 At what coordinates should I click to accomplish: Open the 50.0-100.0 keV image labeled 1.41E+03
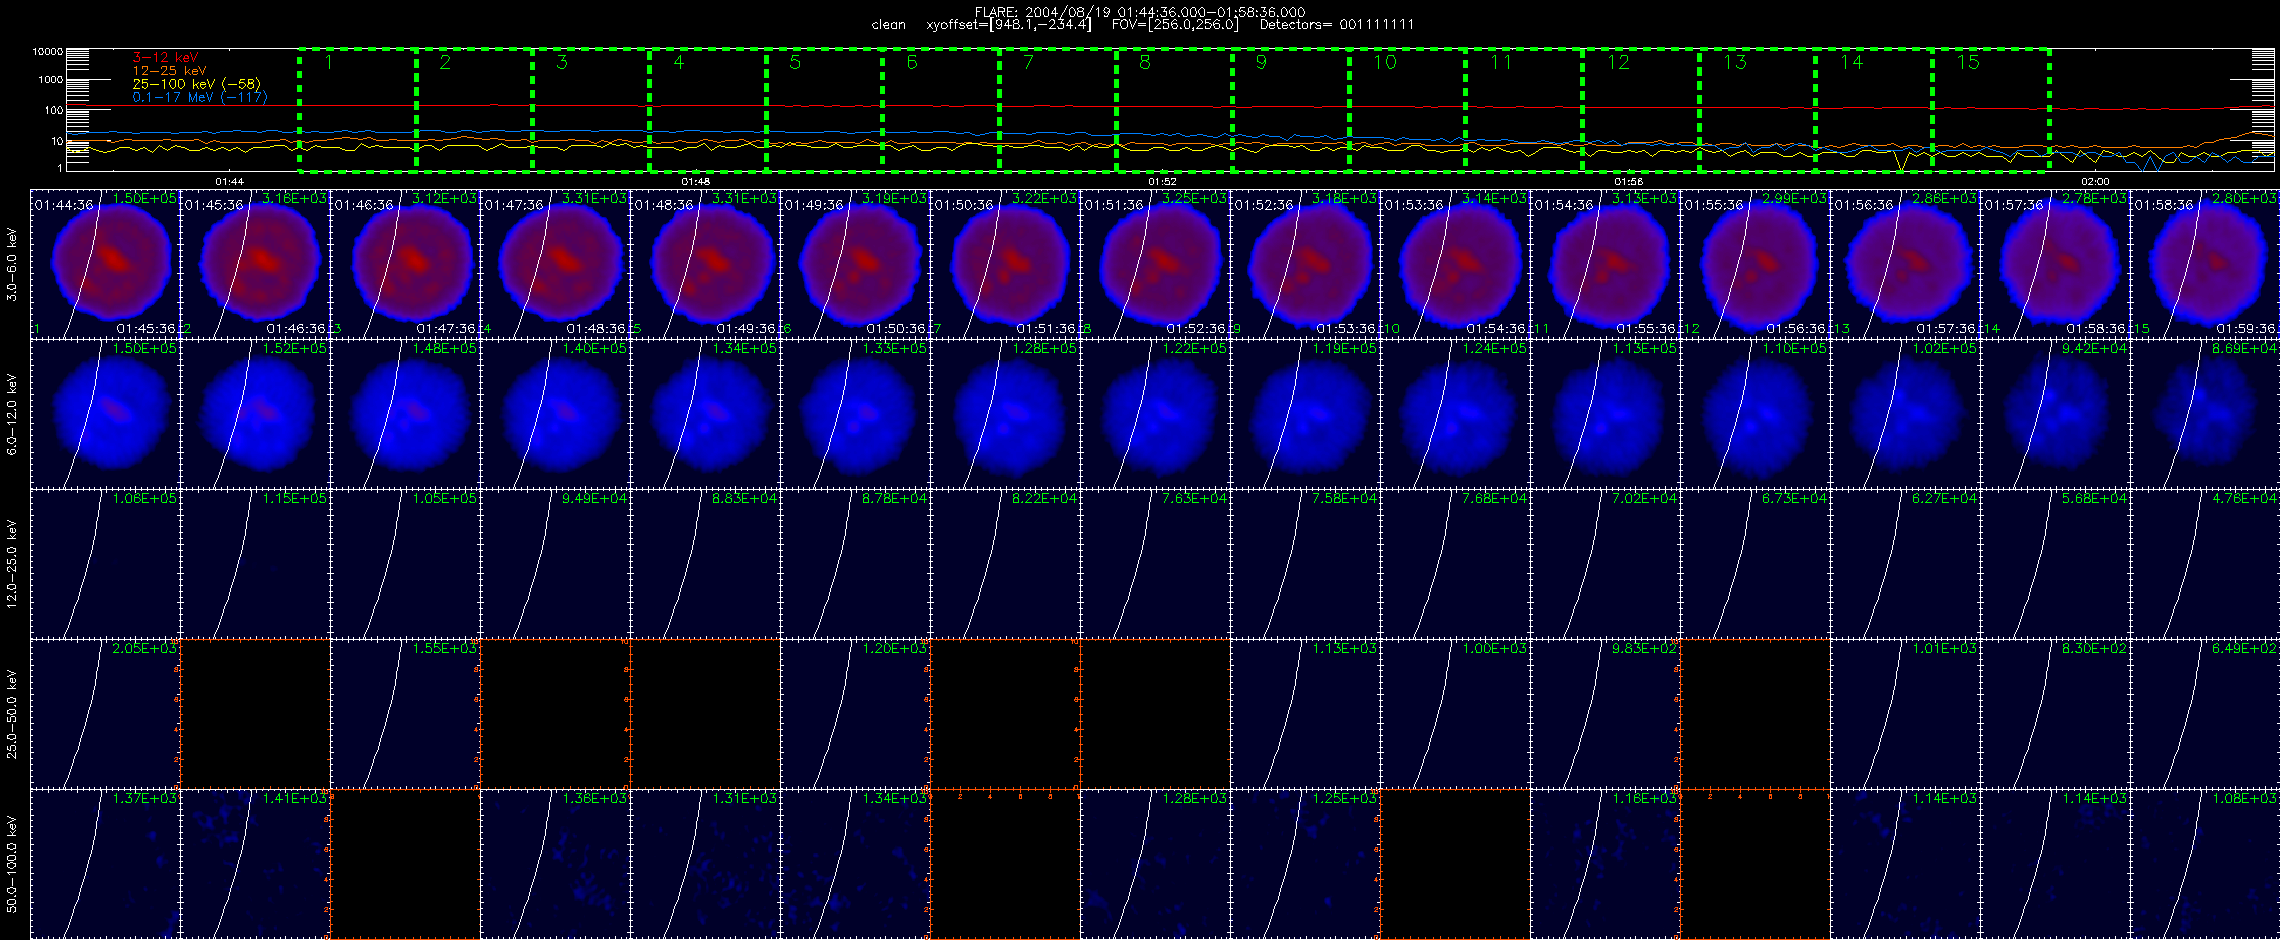tap(255, 864)
